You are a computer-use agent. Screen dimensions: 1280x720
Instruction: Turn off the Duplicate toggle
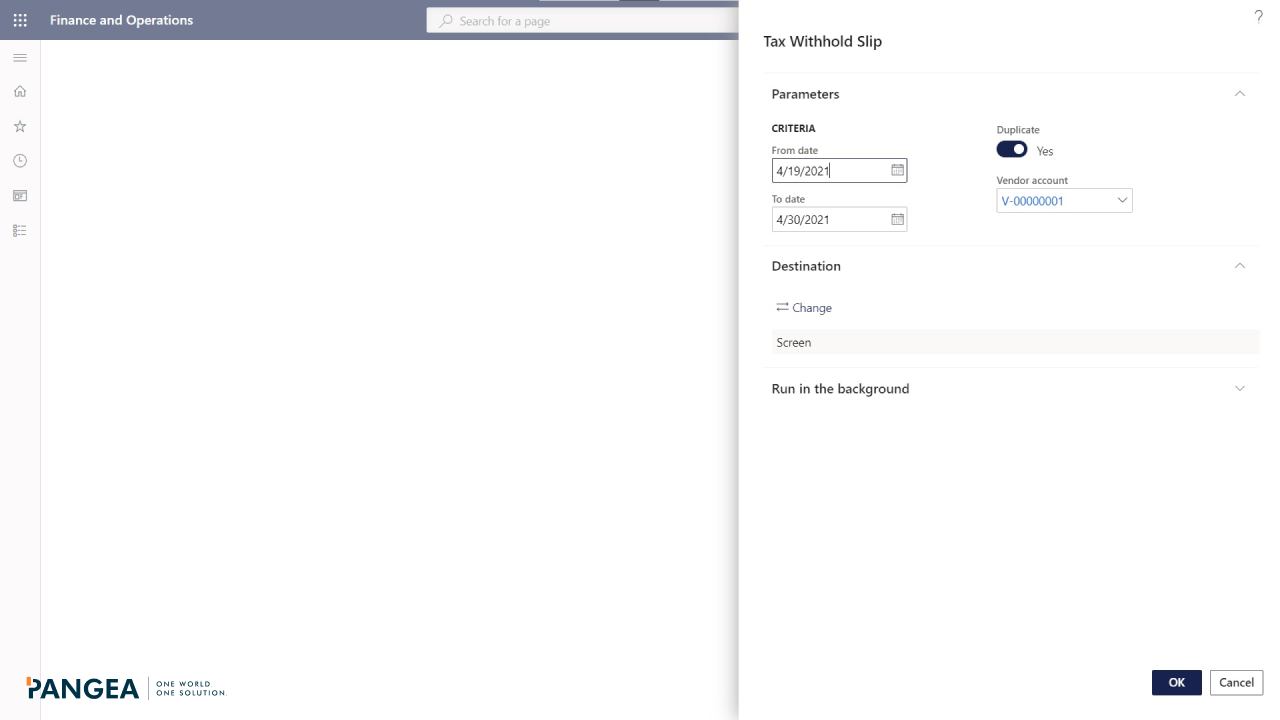(x=1012, y=150)
